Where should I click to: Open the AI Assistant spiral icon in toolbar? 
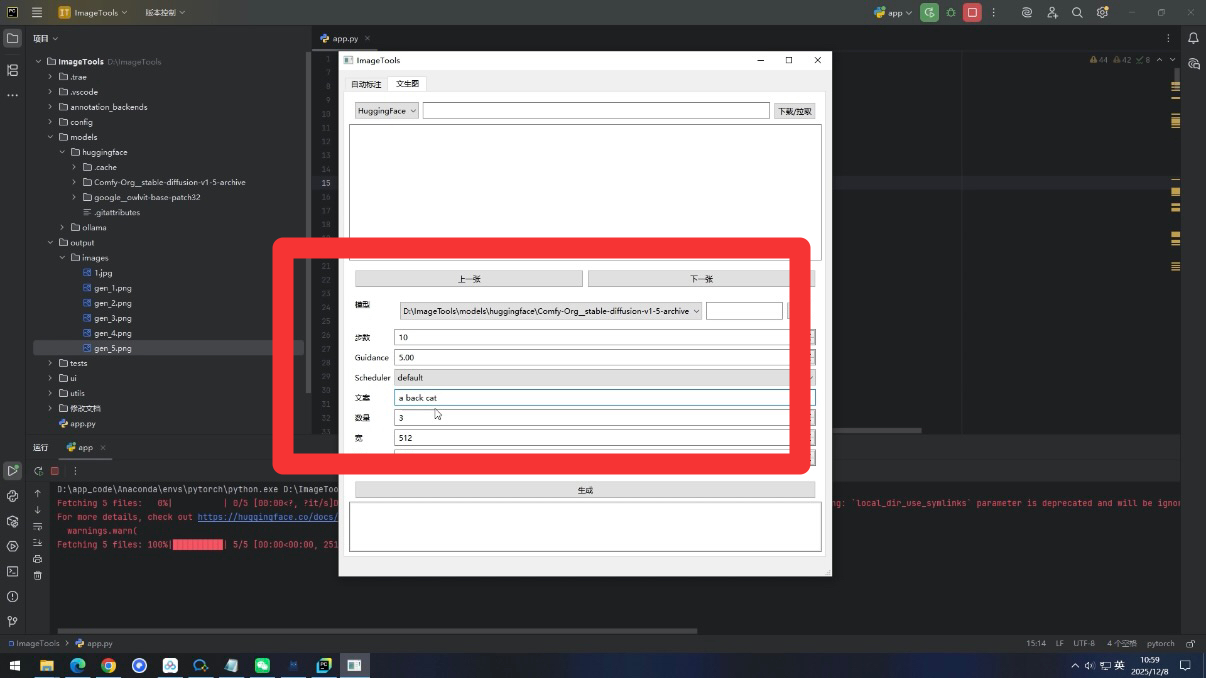(x=1027, y=13)
